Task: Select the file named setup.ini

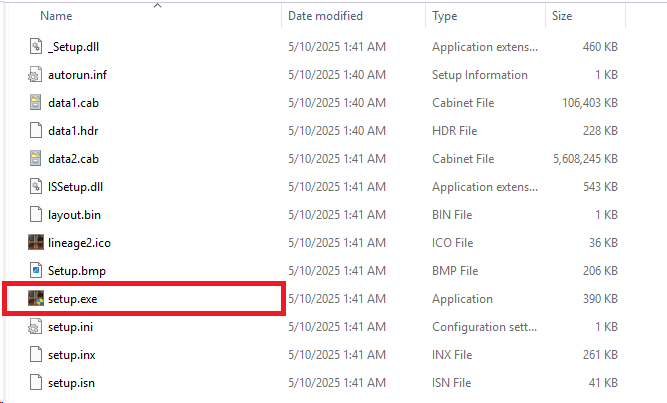Action: click(70, 327)
